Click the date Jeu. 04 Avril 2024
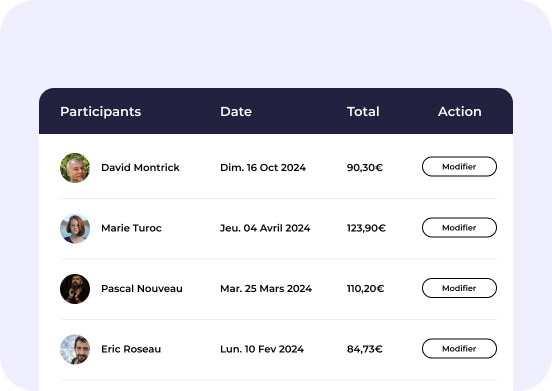Viewport: 552px width, 391px height. point(265,228)
